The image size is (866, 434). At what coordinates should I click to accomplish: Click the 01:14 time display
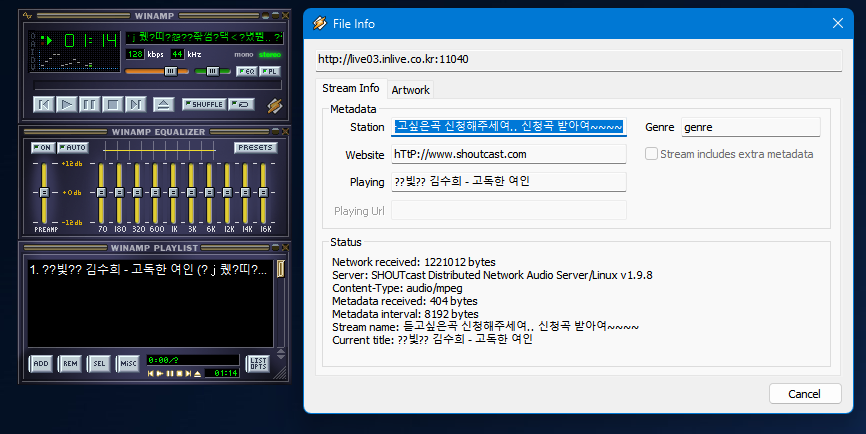coord(91,40)
